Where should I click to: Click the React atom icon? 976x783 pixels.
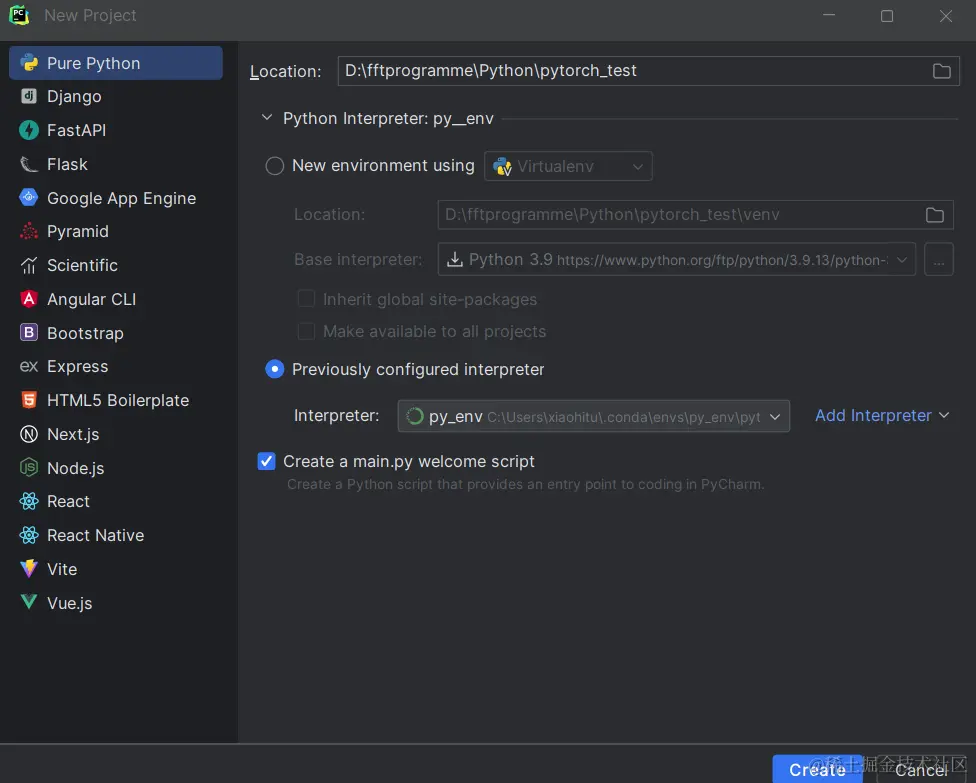[29, 502]
